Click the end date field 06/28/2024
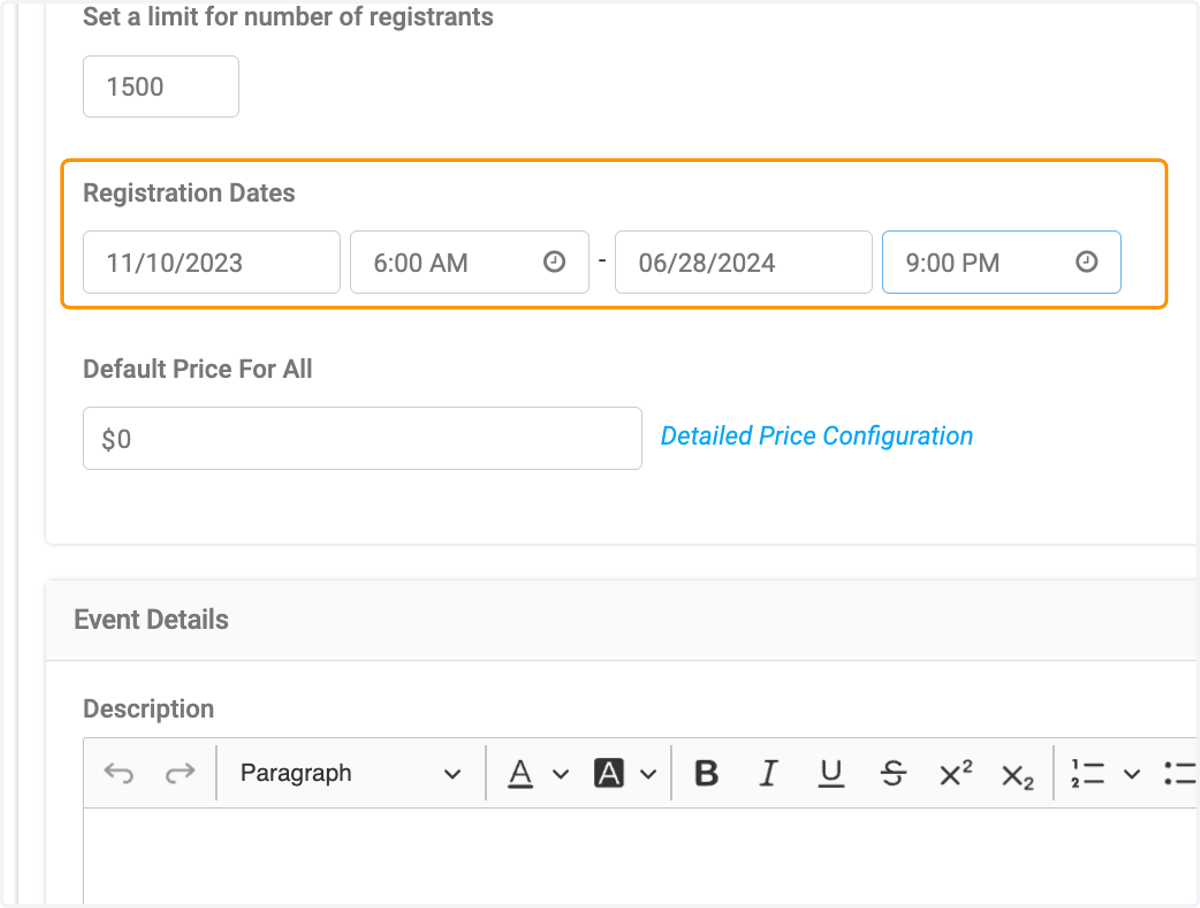The image size is (1200, 908). click(744, 262)
